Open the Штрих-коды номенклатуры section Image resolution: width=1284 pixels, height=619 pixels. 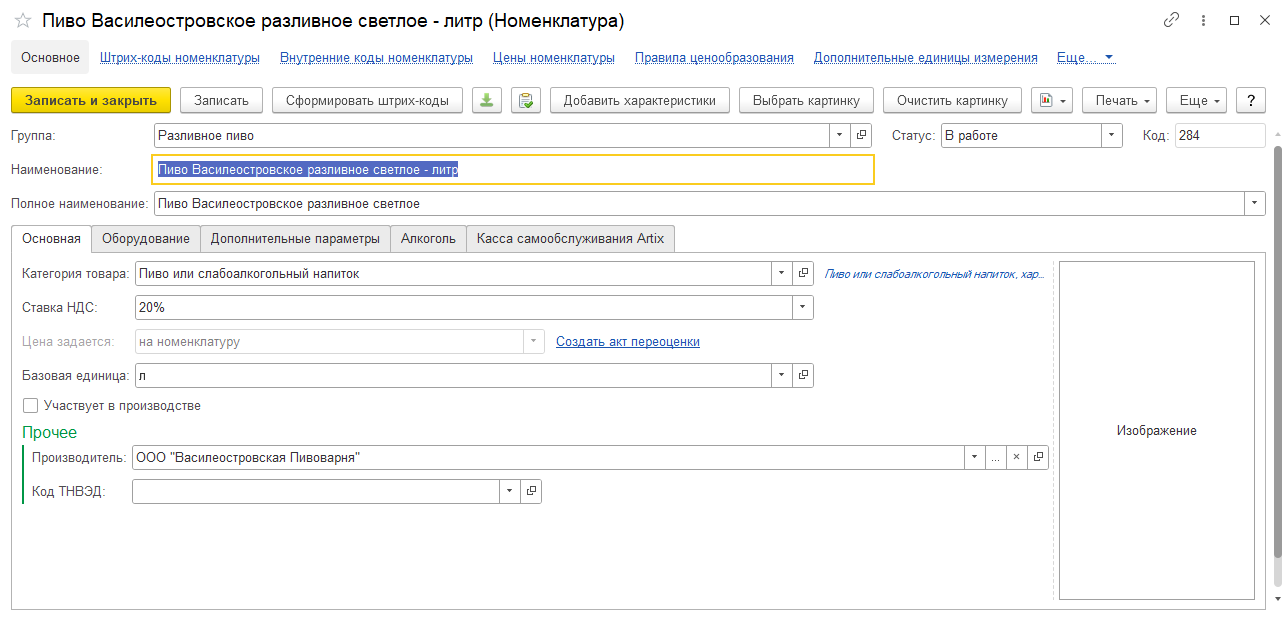[180, 58]
